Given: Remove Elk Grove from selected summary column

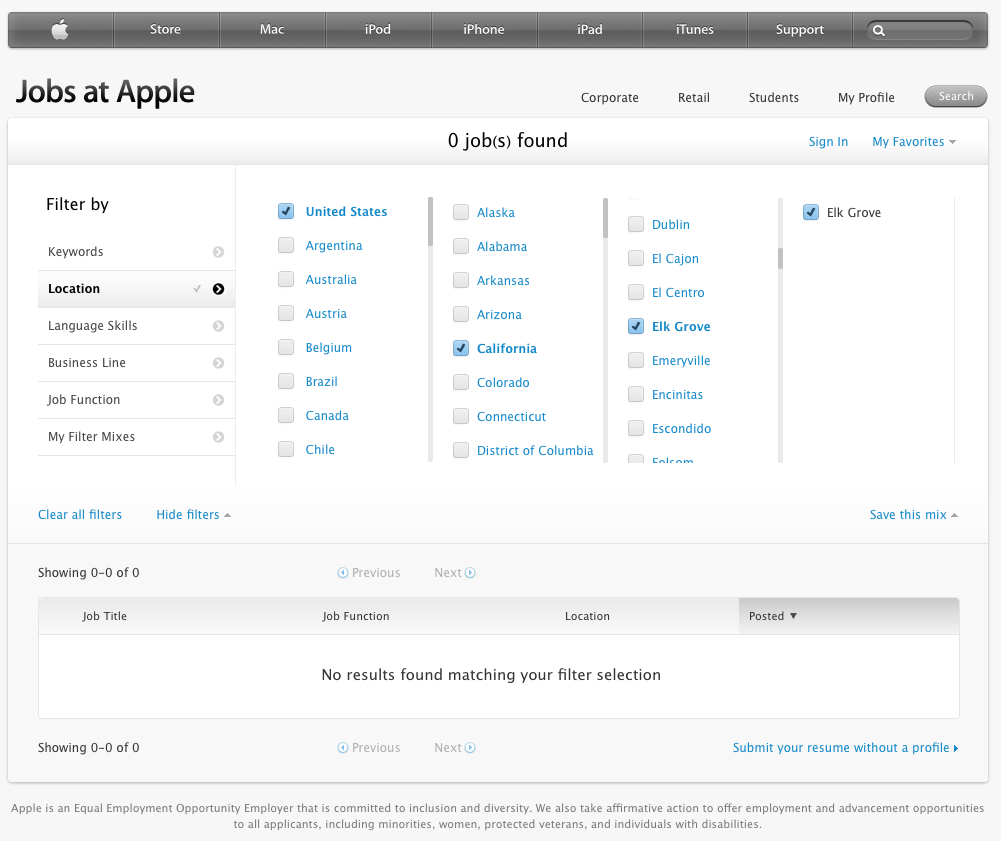Looking at the screenshot, I should tap(811, 212).
